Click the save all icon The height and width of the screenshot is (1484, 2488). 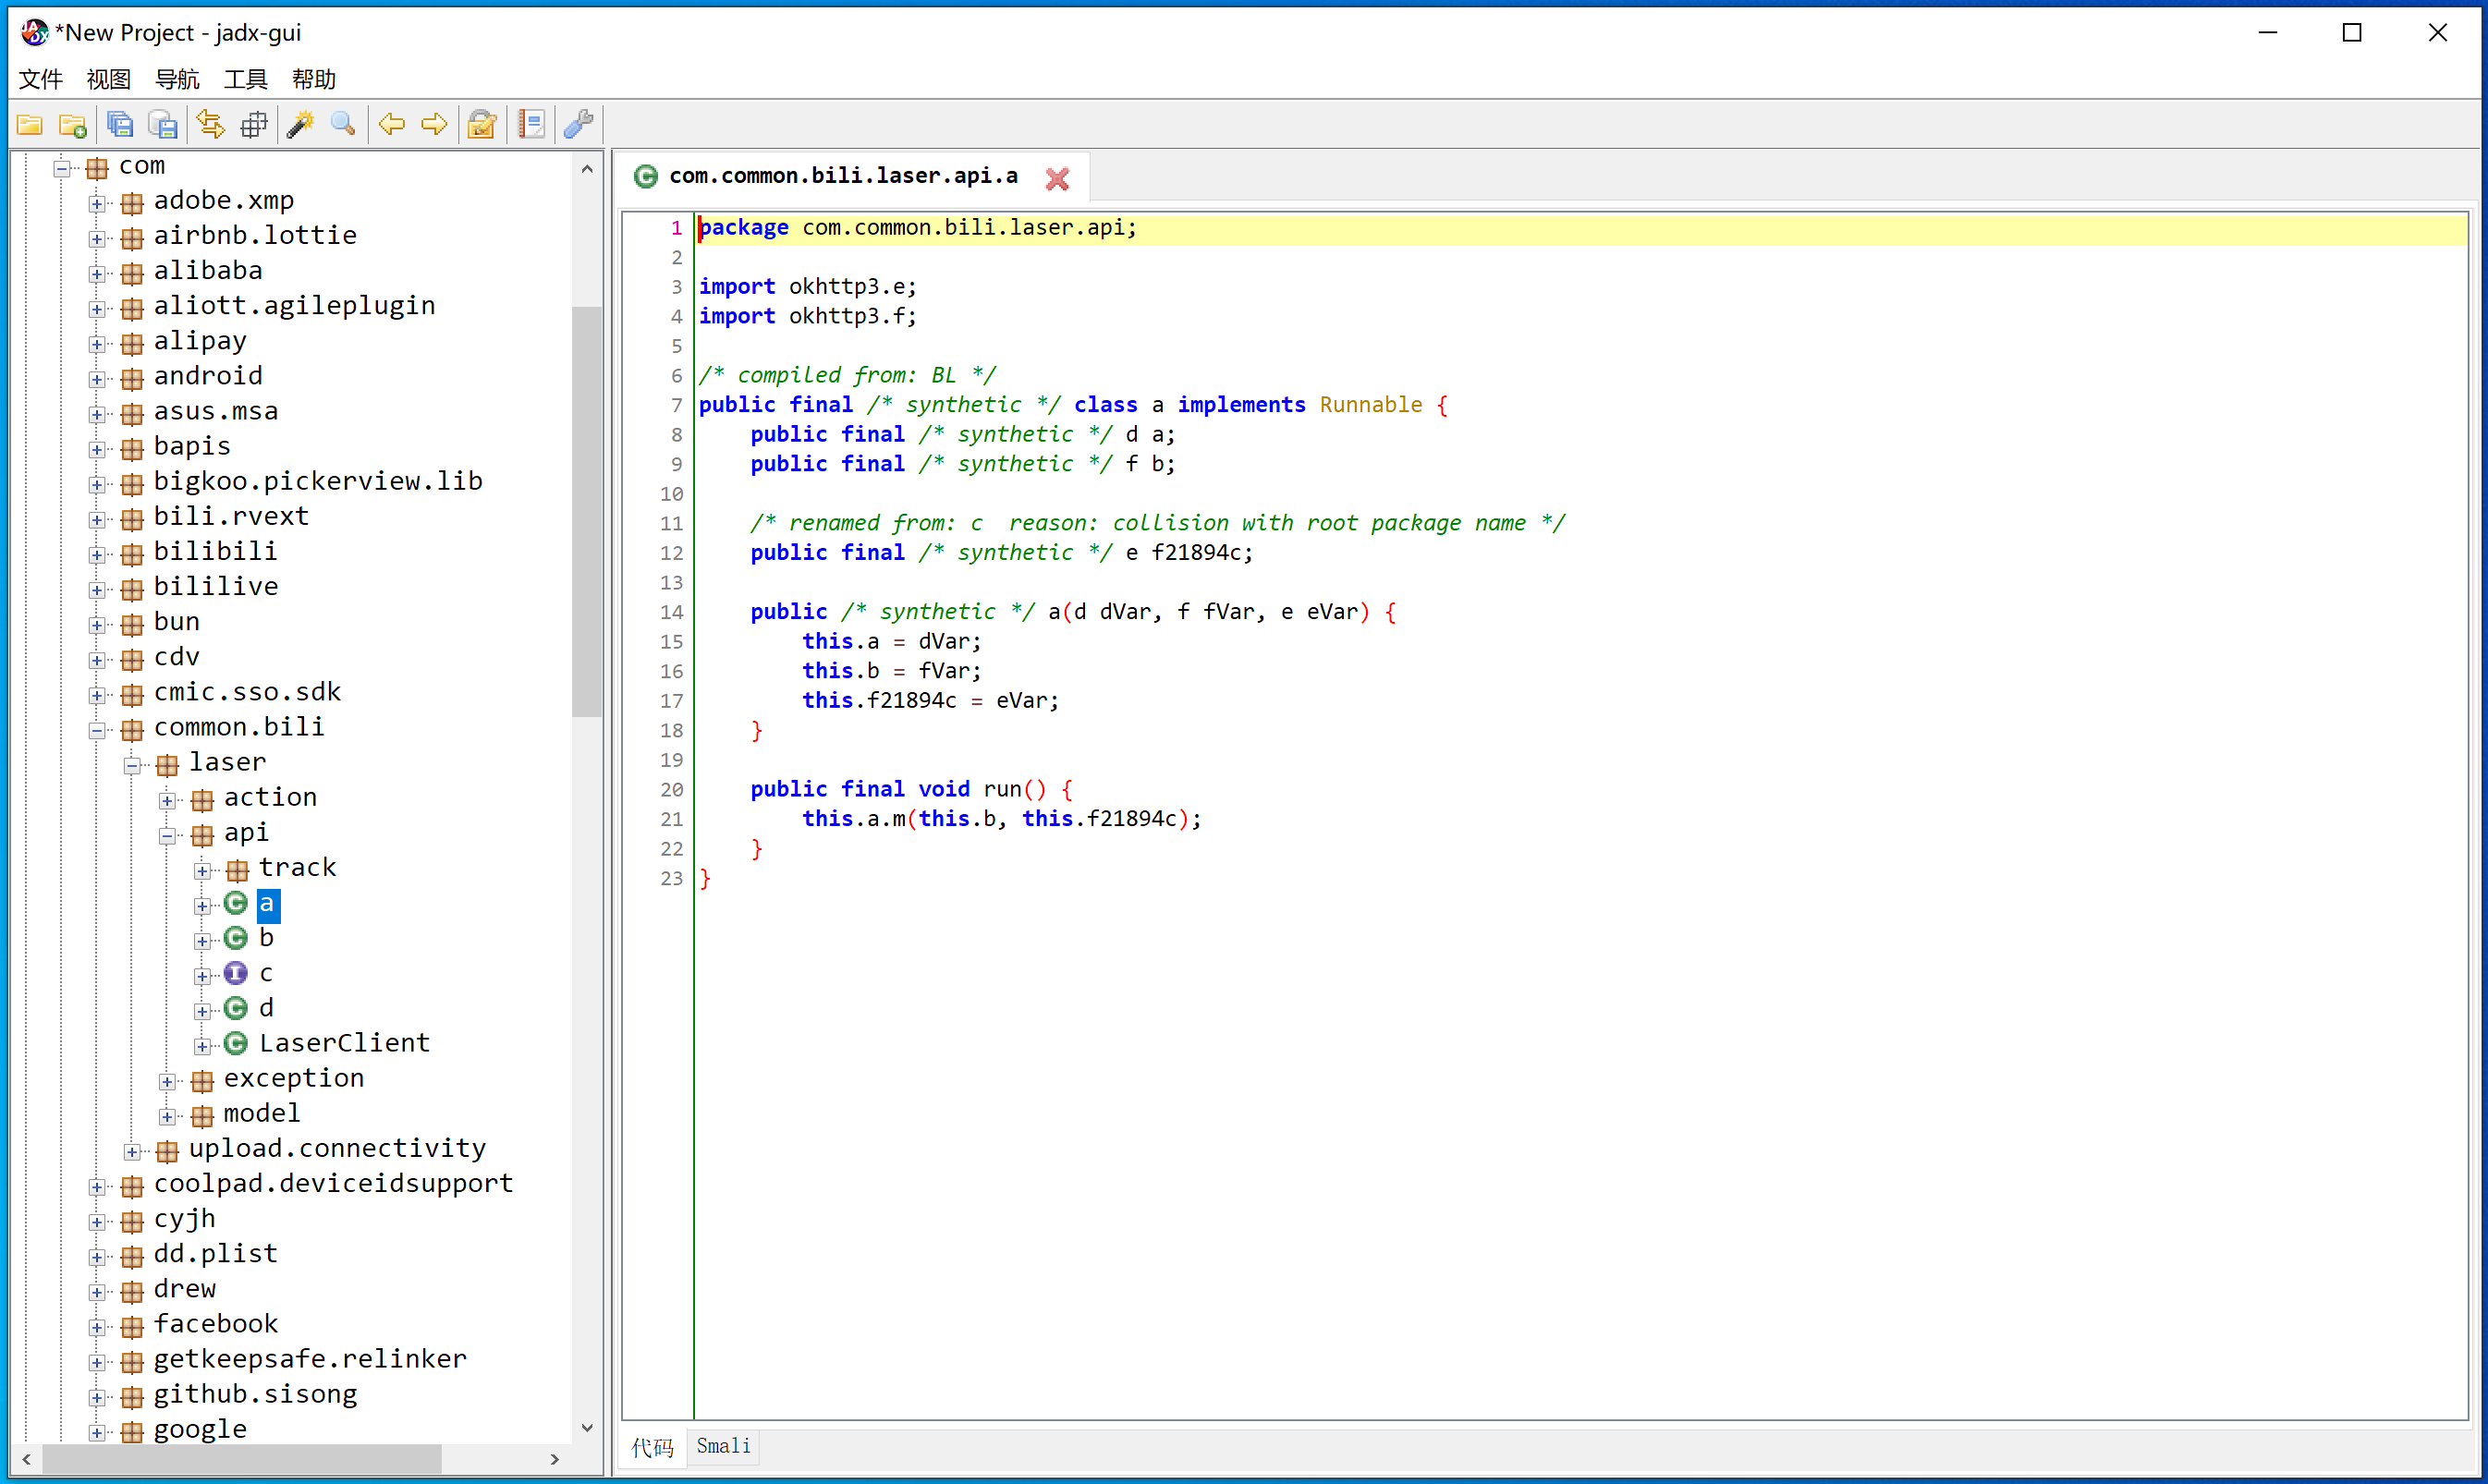coord(120,125)
